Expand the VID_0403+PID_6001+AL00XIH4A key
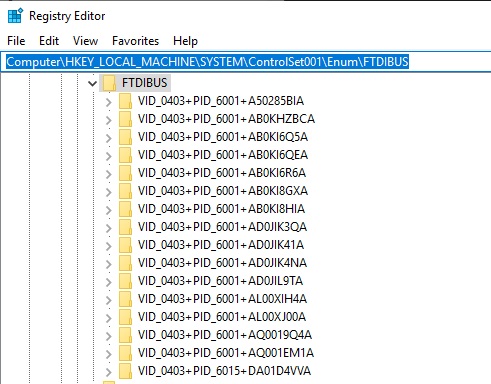 pyautogui.click(x=109, y=300)
